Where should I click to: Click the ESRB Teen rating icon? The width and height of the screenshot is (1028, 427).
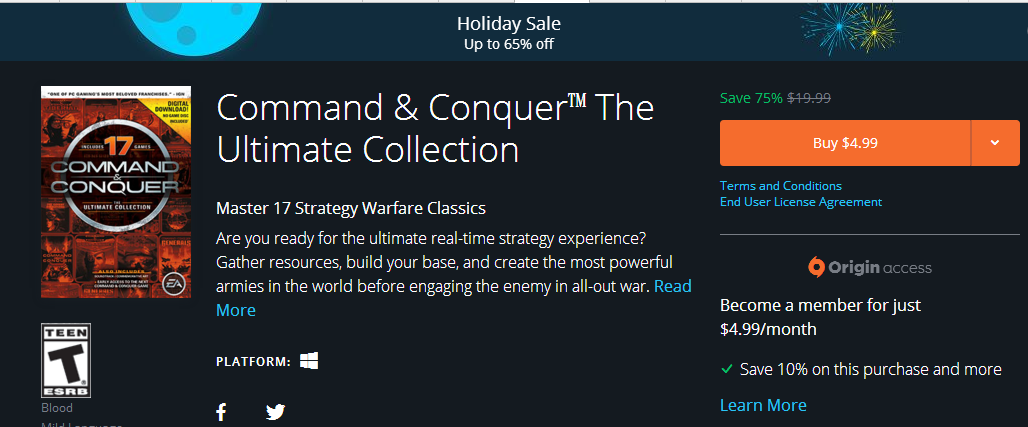66,360
